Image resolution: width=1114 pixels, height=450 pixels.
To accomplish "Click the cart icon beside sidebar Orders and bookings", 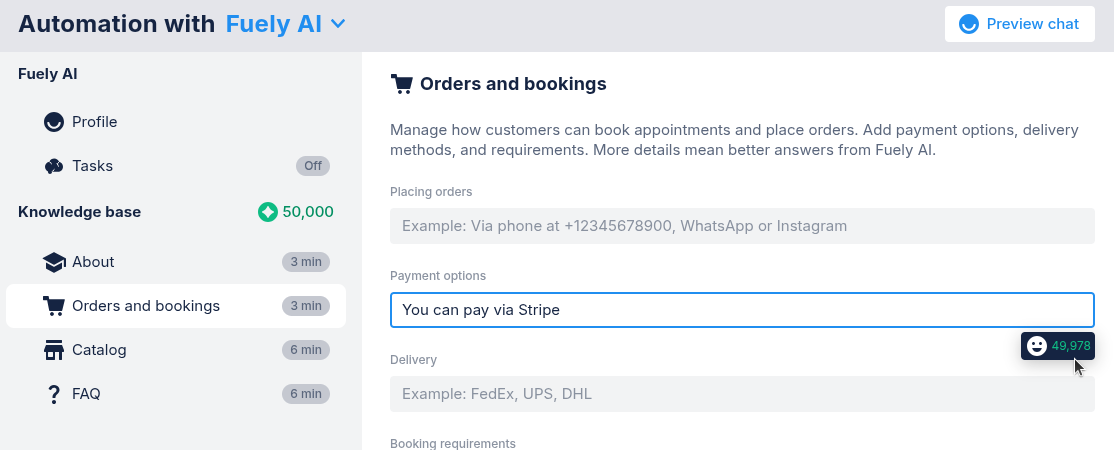I will pos(54,306).
